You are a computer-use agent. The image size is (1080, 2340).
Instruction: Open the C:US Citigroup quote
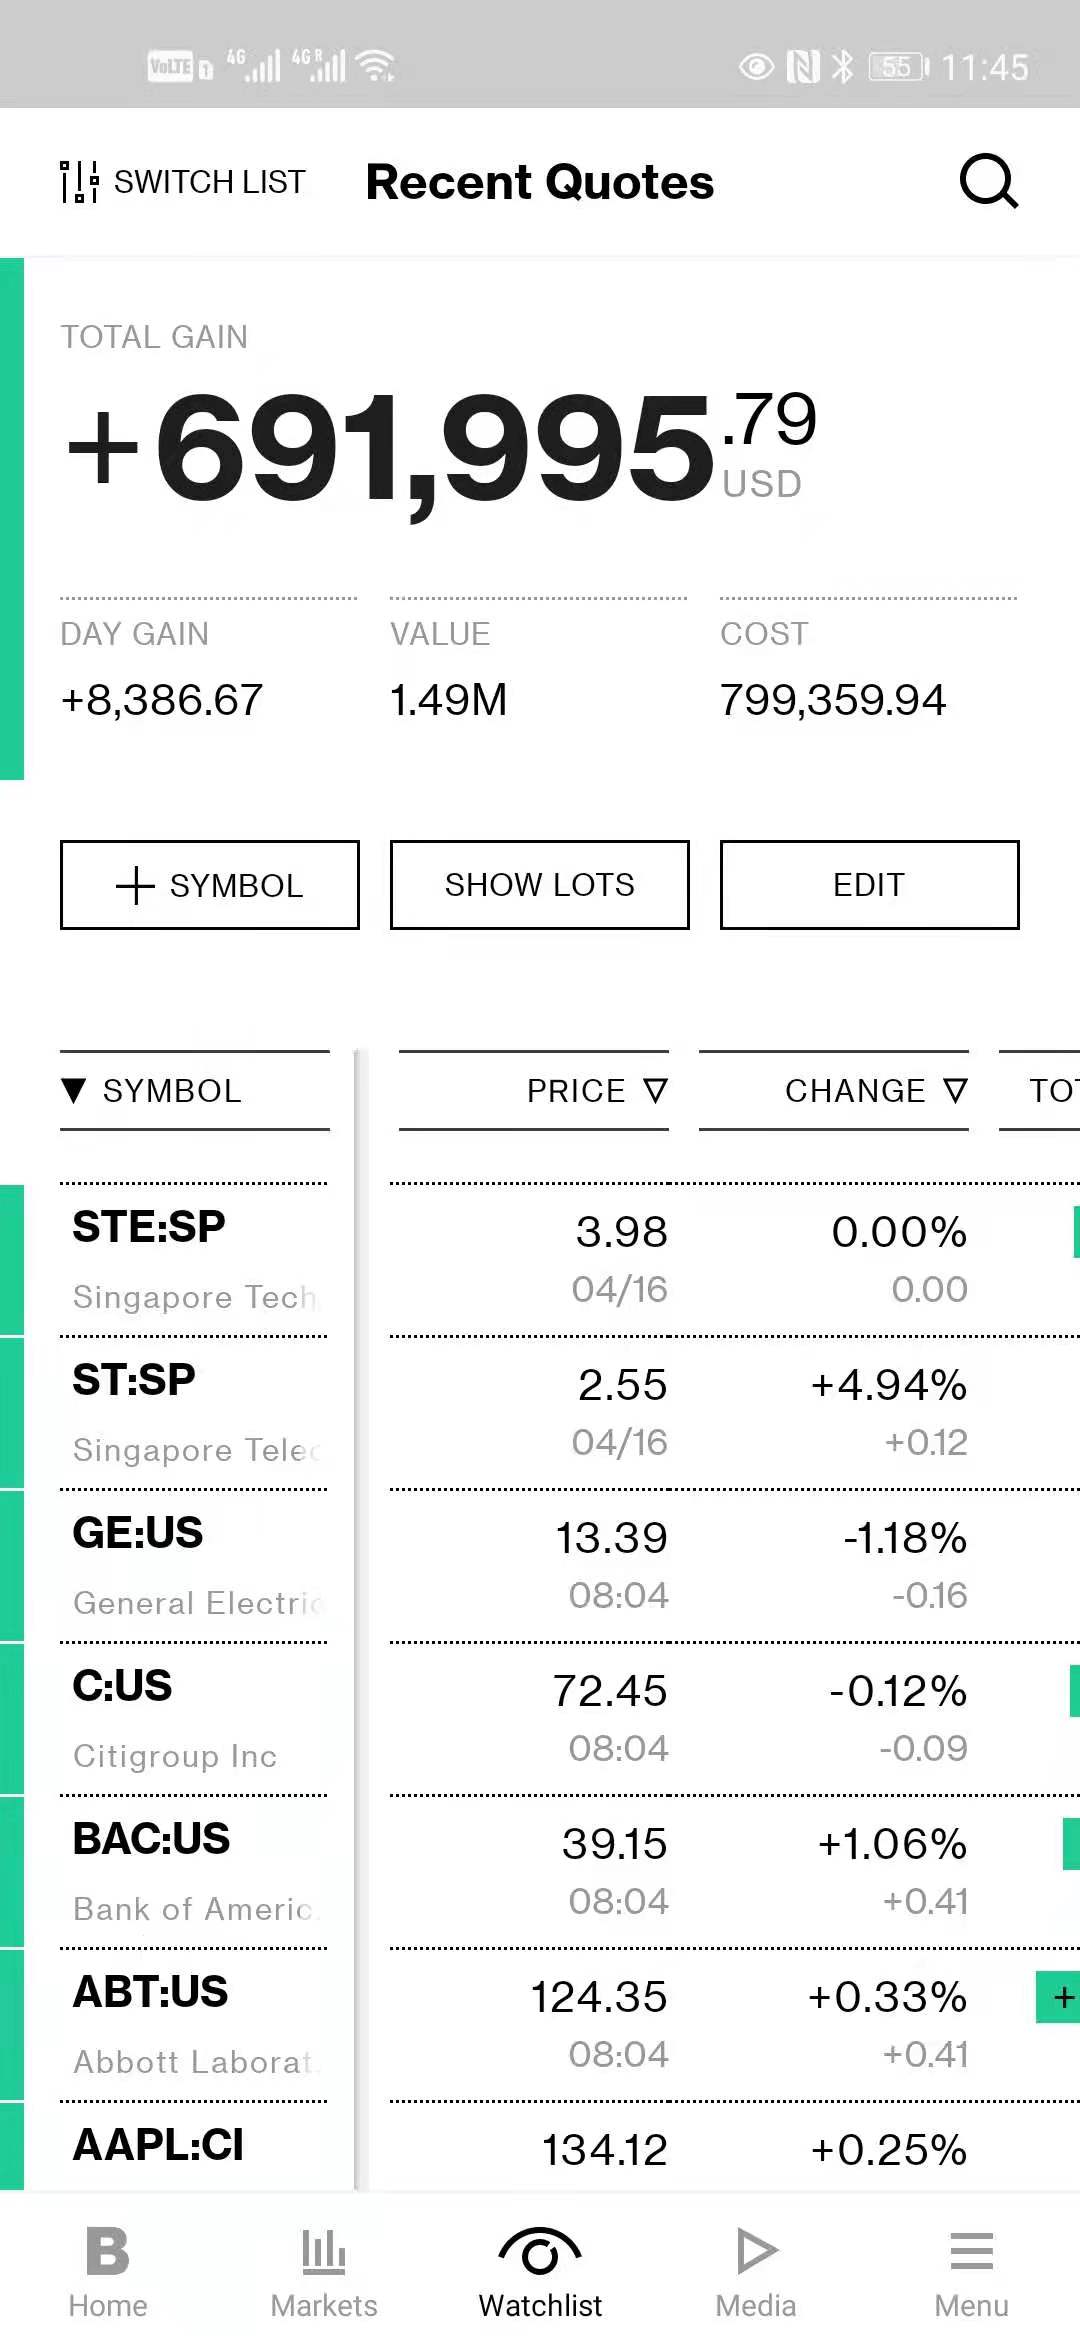tap(195, 1718)
